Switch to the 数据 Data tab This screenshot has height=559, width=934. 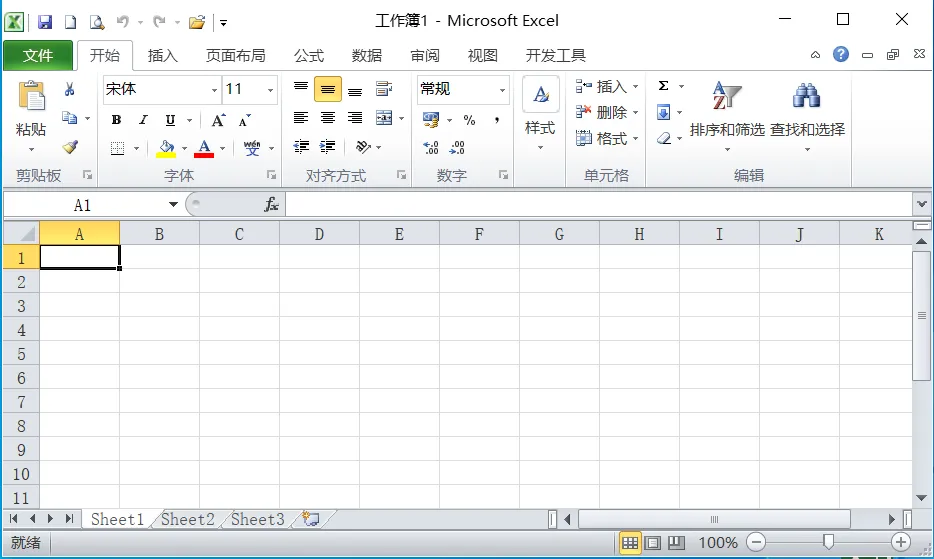366,55
